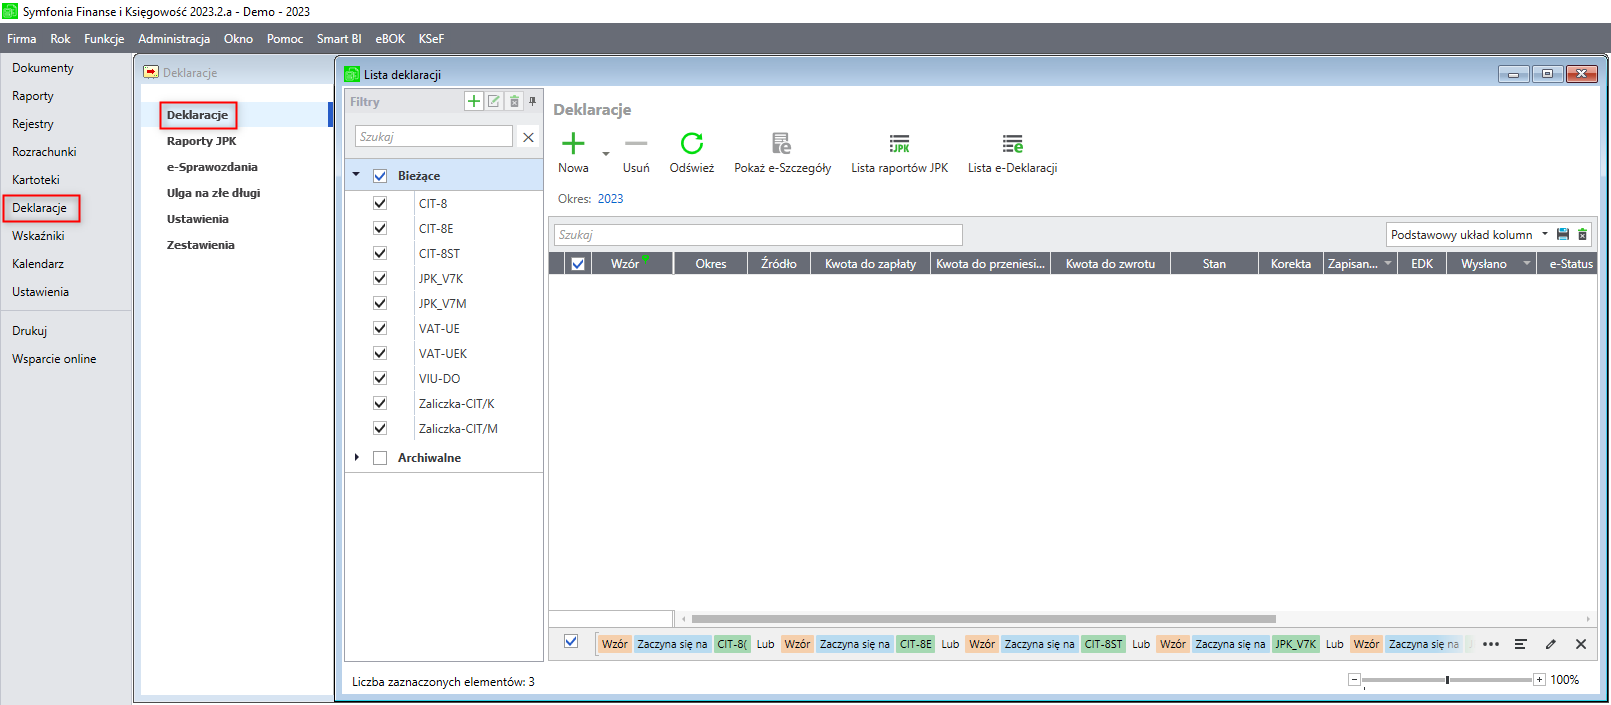Viewport: 1611px width, 705px height.
Task: Create a new declaration with Nowa
Action: (x=573, y=154)
